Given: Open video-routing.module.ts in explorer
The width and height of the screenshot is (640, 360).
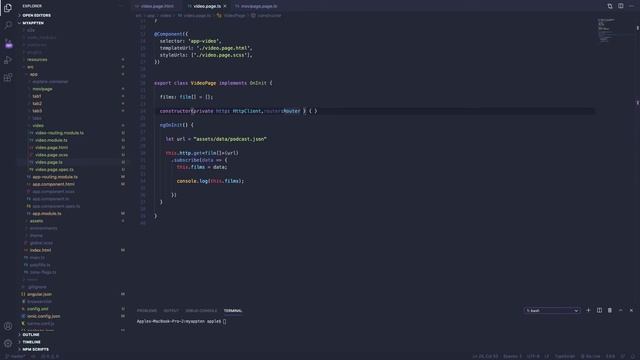Looking at the screenshot, I should click(x=59, y=133).
